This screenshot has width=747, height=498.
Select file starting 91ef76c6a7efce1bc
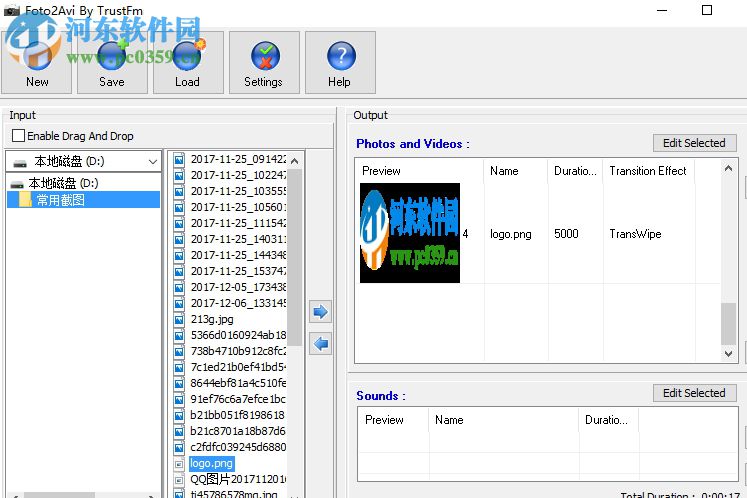238,399
